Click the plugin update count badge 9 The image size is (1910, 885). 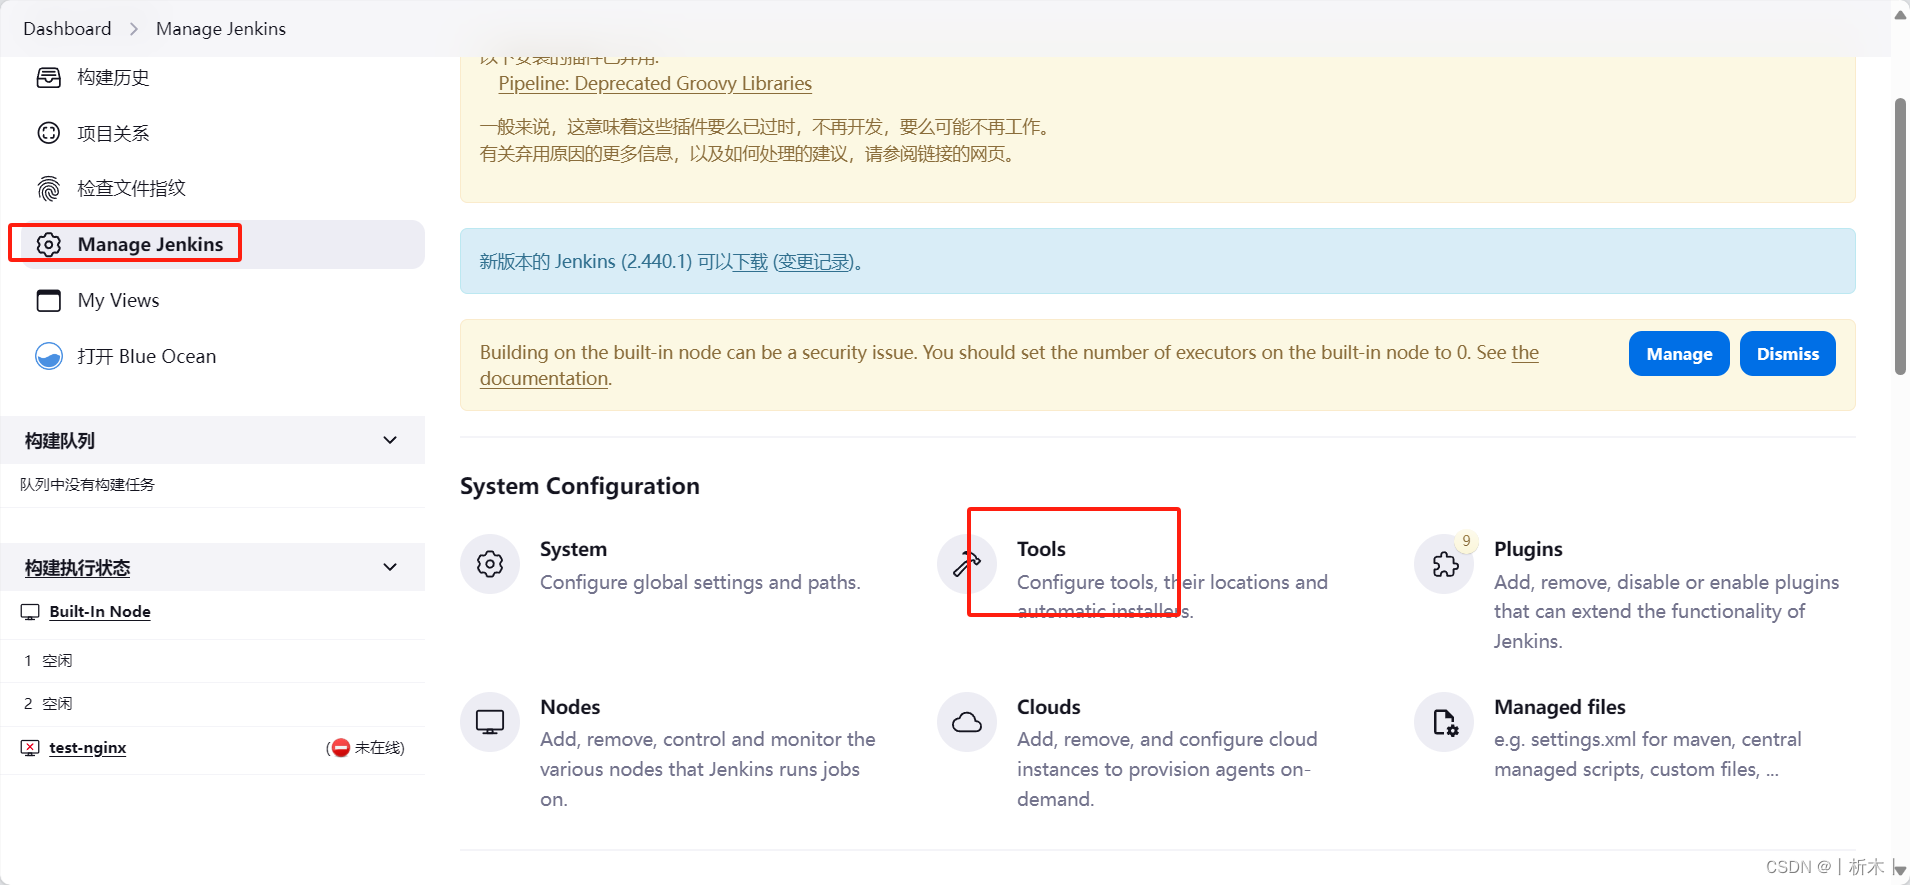tap(1466, 541)
